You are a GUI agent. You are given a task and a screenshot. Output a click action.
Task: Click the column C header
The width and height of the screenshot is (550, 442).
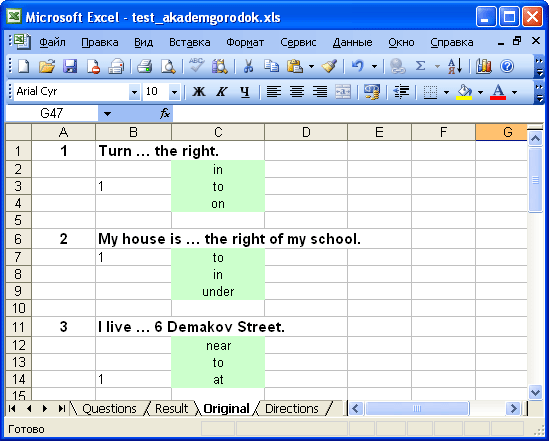(x=218, y=132)
